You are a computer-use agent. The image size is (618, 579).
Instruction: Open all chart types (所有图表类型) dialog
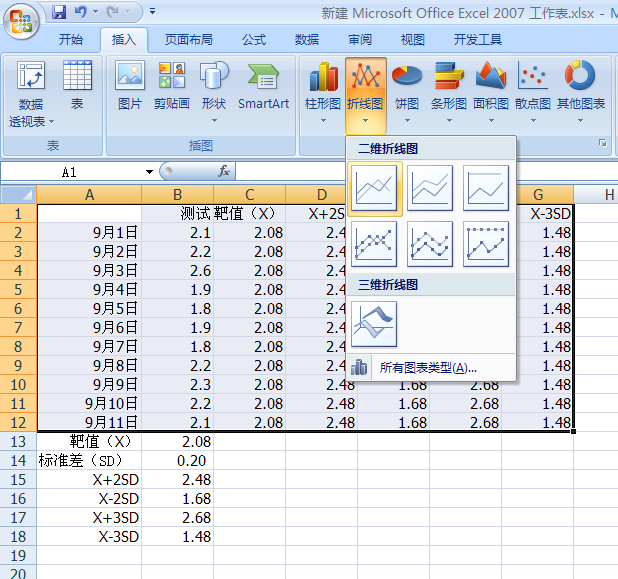coord(427,367)
